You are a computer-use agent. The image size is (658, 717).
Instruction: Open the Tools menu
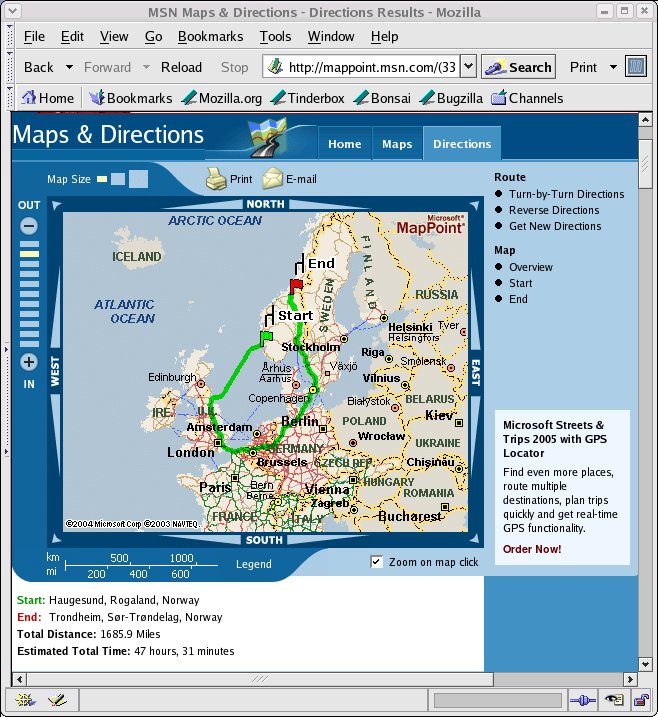coord(275,36)
